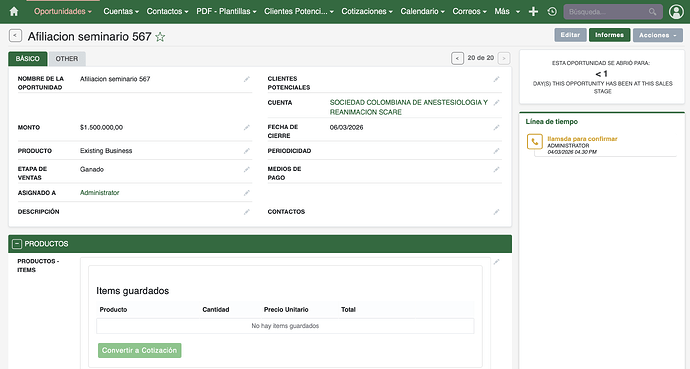
Task: Select the $1.500.000,00 amount value
Action: (101, 128)
